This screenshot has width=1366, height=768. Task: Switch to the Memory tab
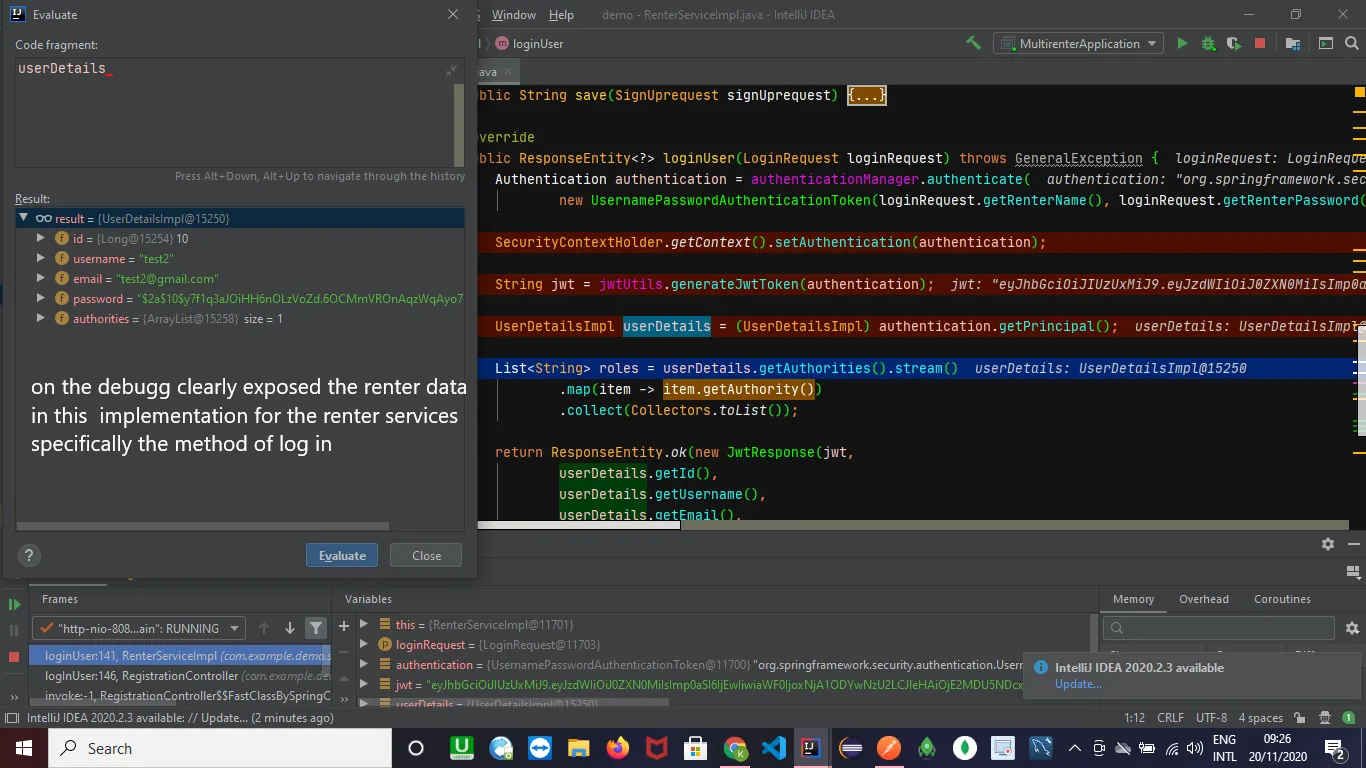[x=1133, y=599]
